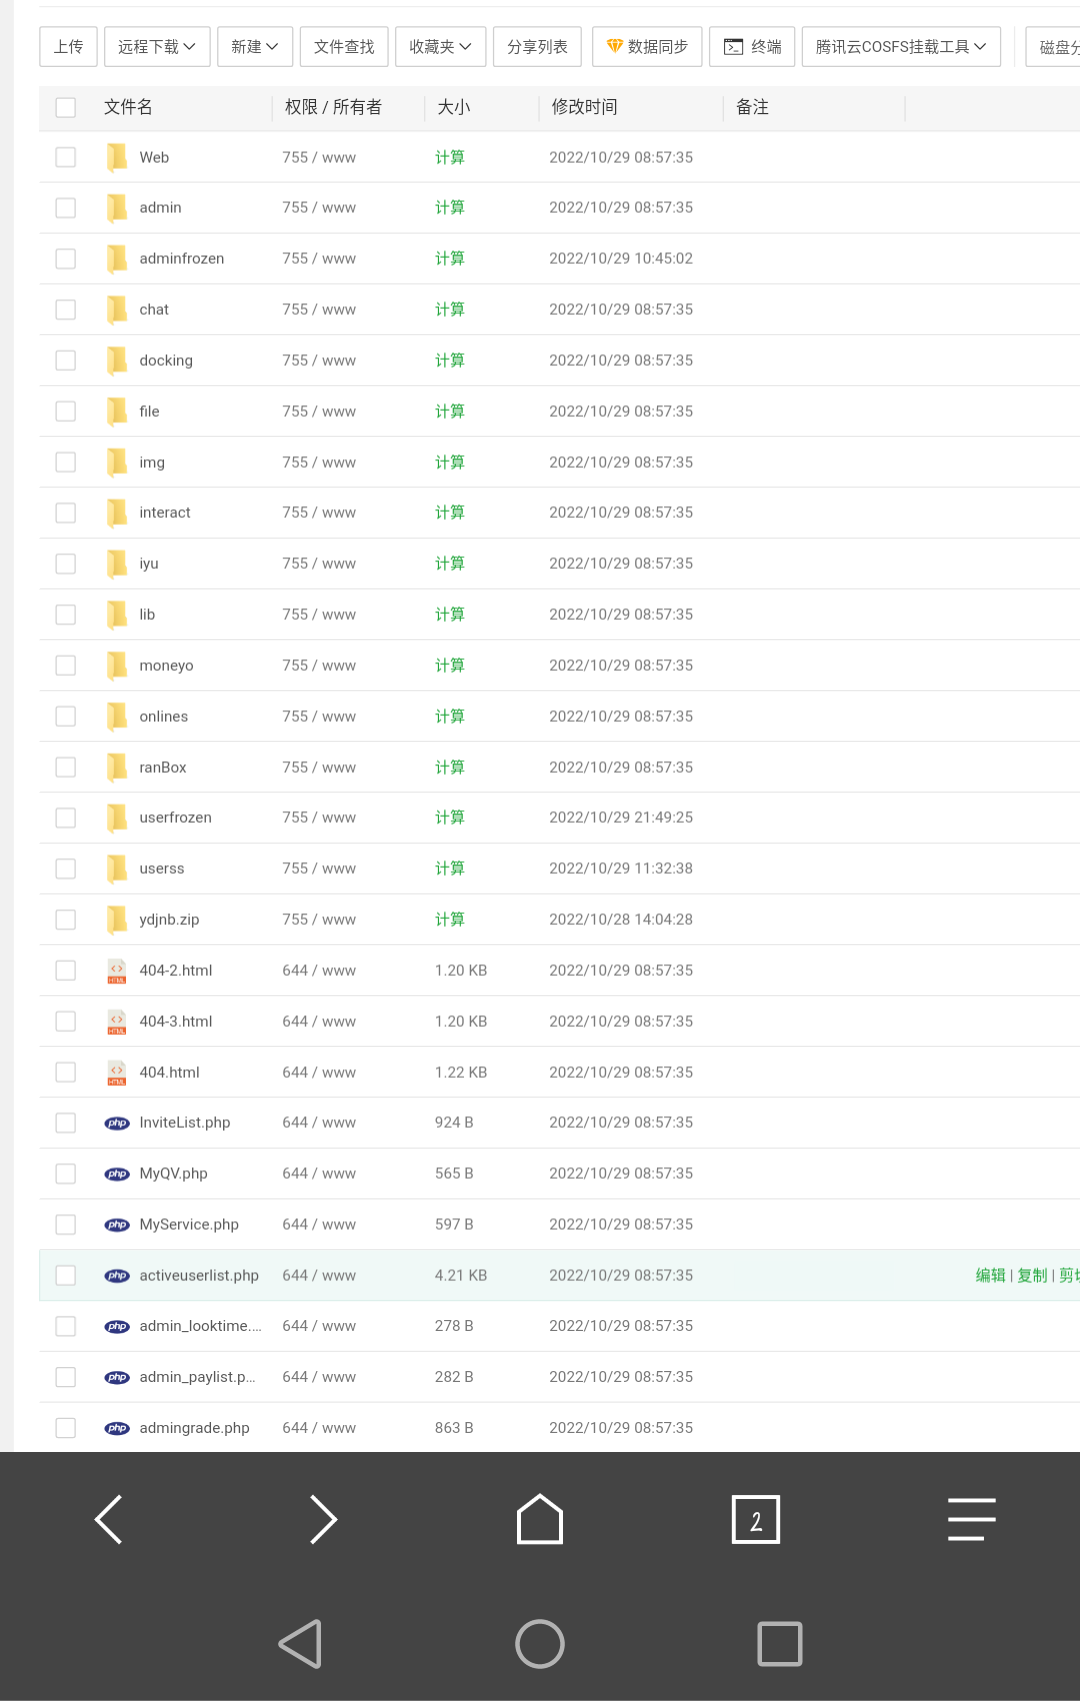Click the admin folder icon
The image size is (1080, 1701).
point(117,208)
